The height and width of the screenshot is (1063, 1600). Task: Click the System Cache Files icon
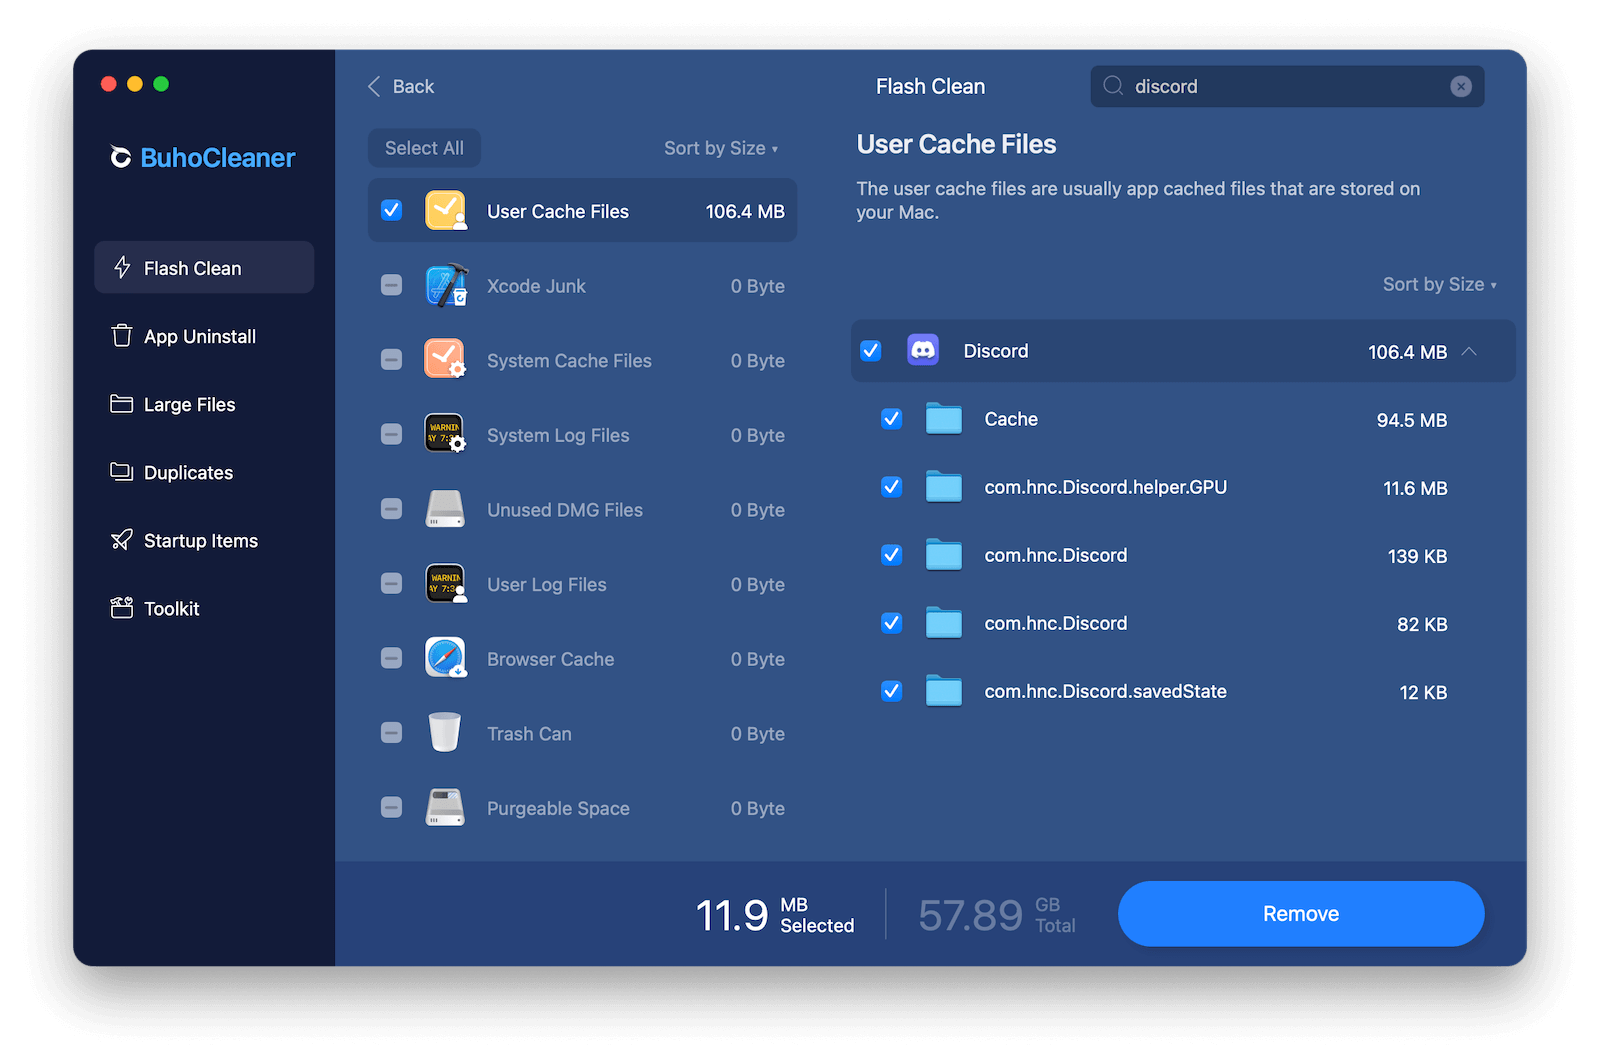445,359
